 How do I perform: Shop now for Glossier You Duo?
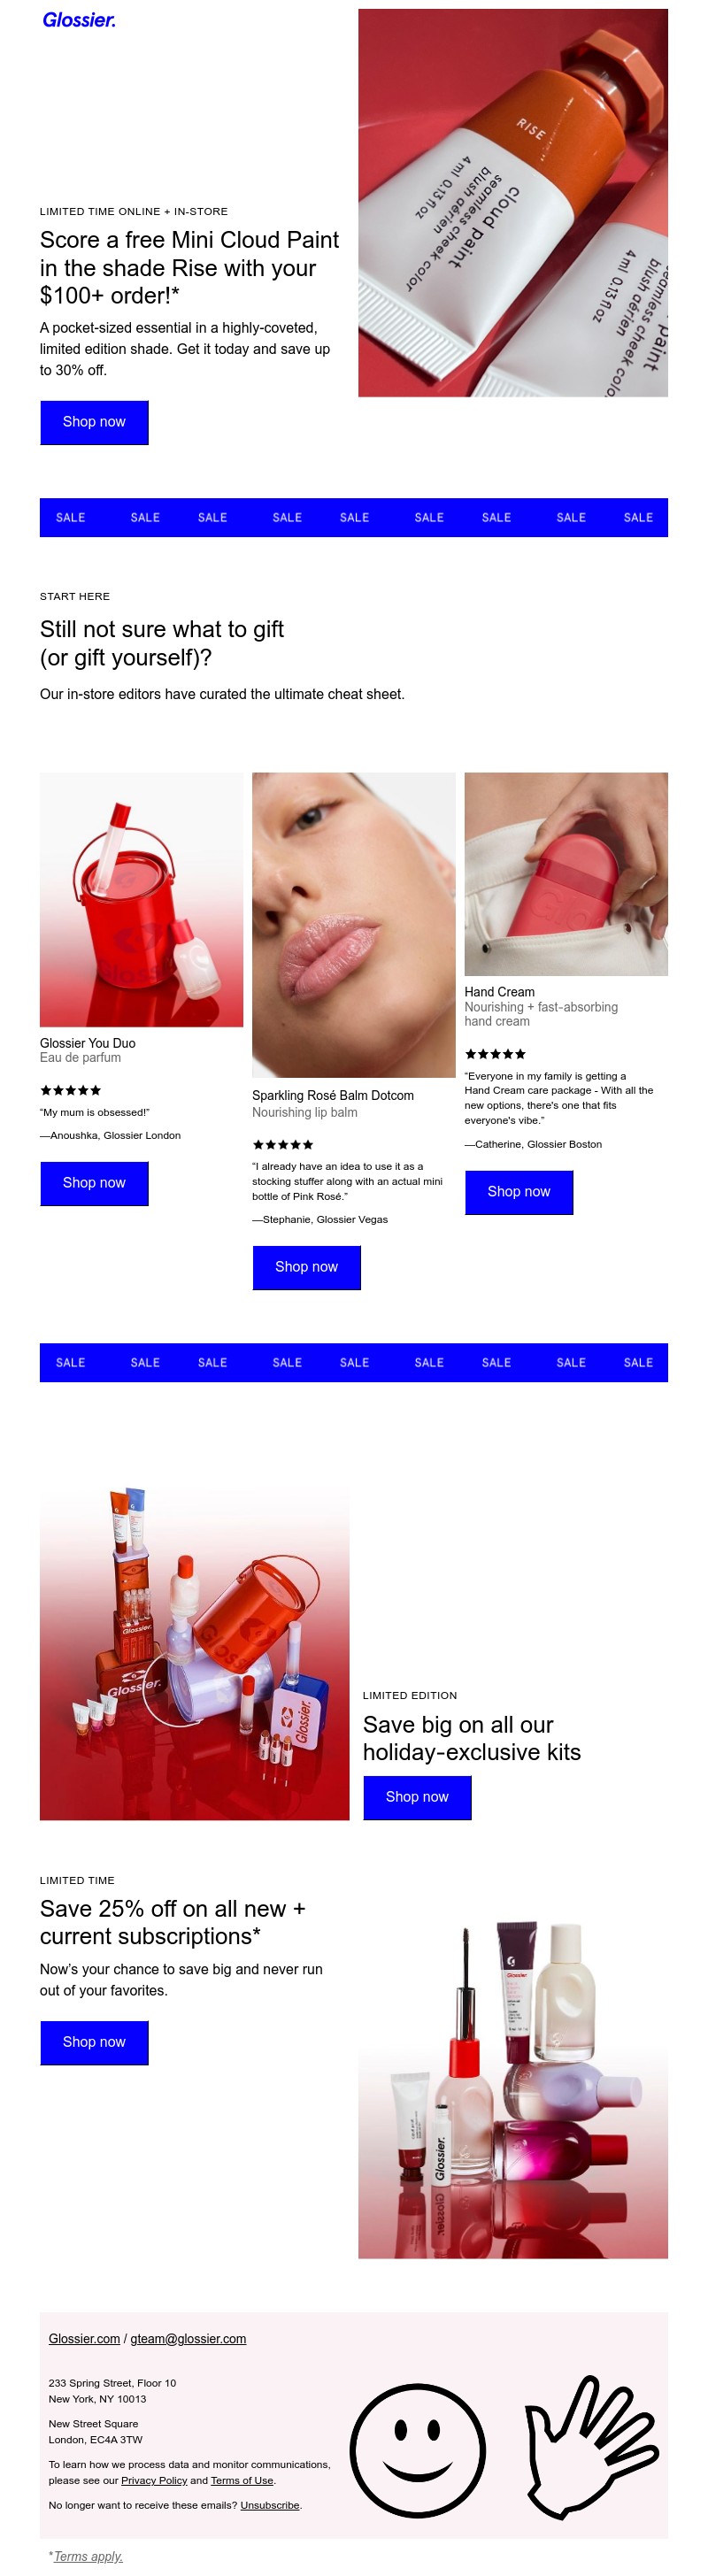click(94, 1183)
